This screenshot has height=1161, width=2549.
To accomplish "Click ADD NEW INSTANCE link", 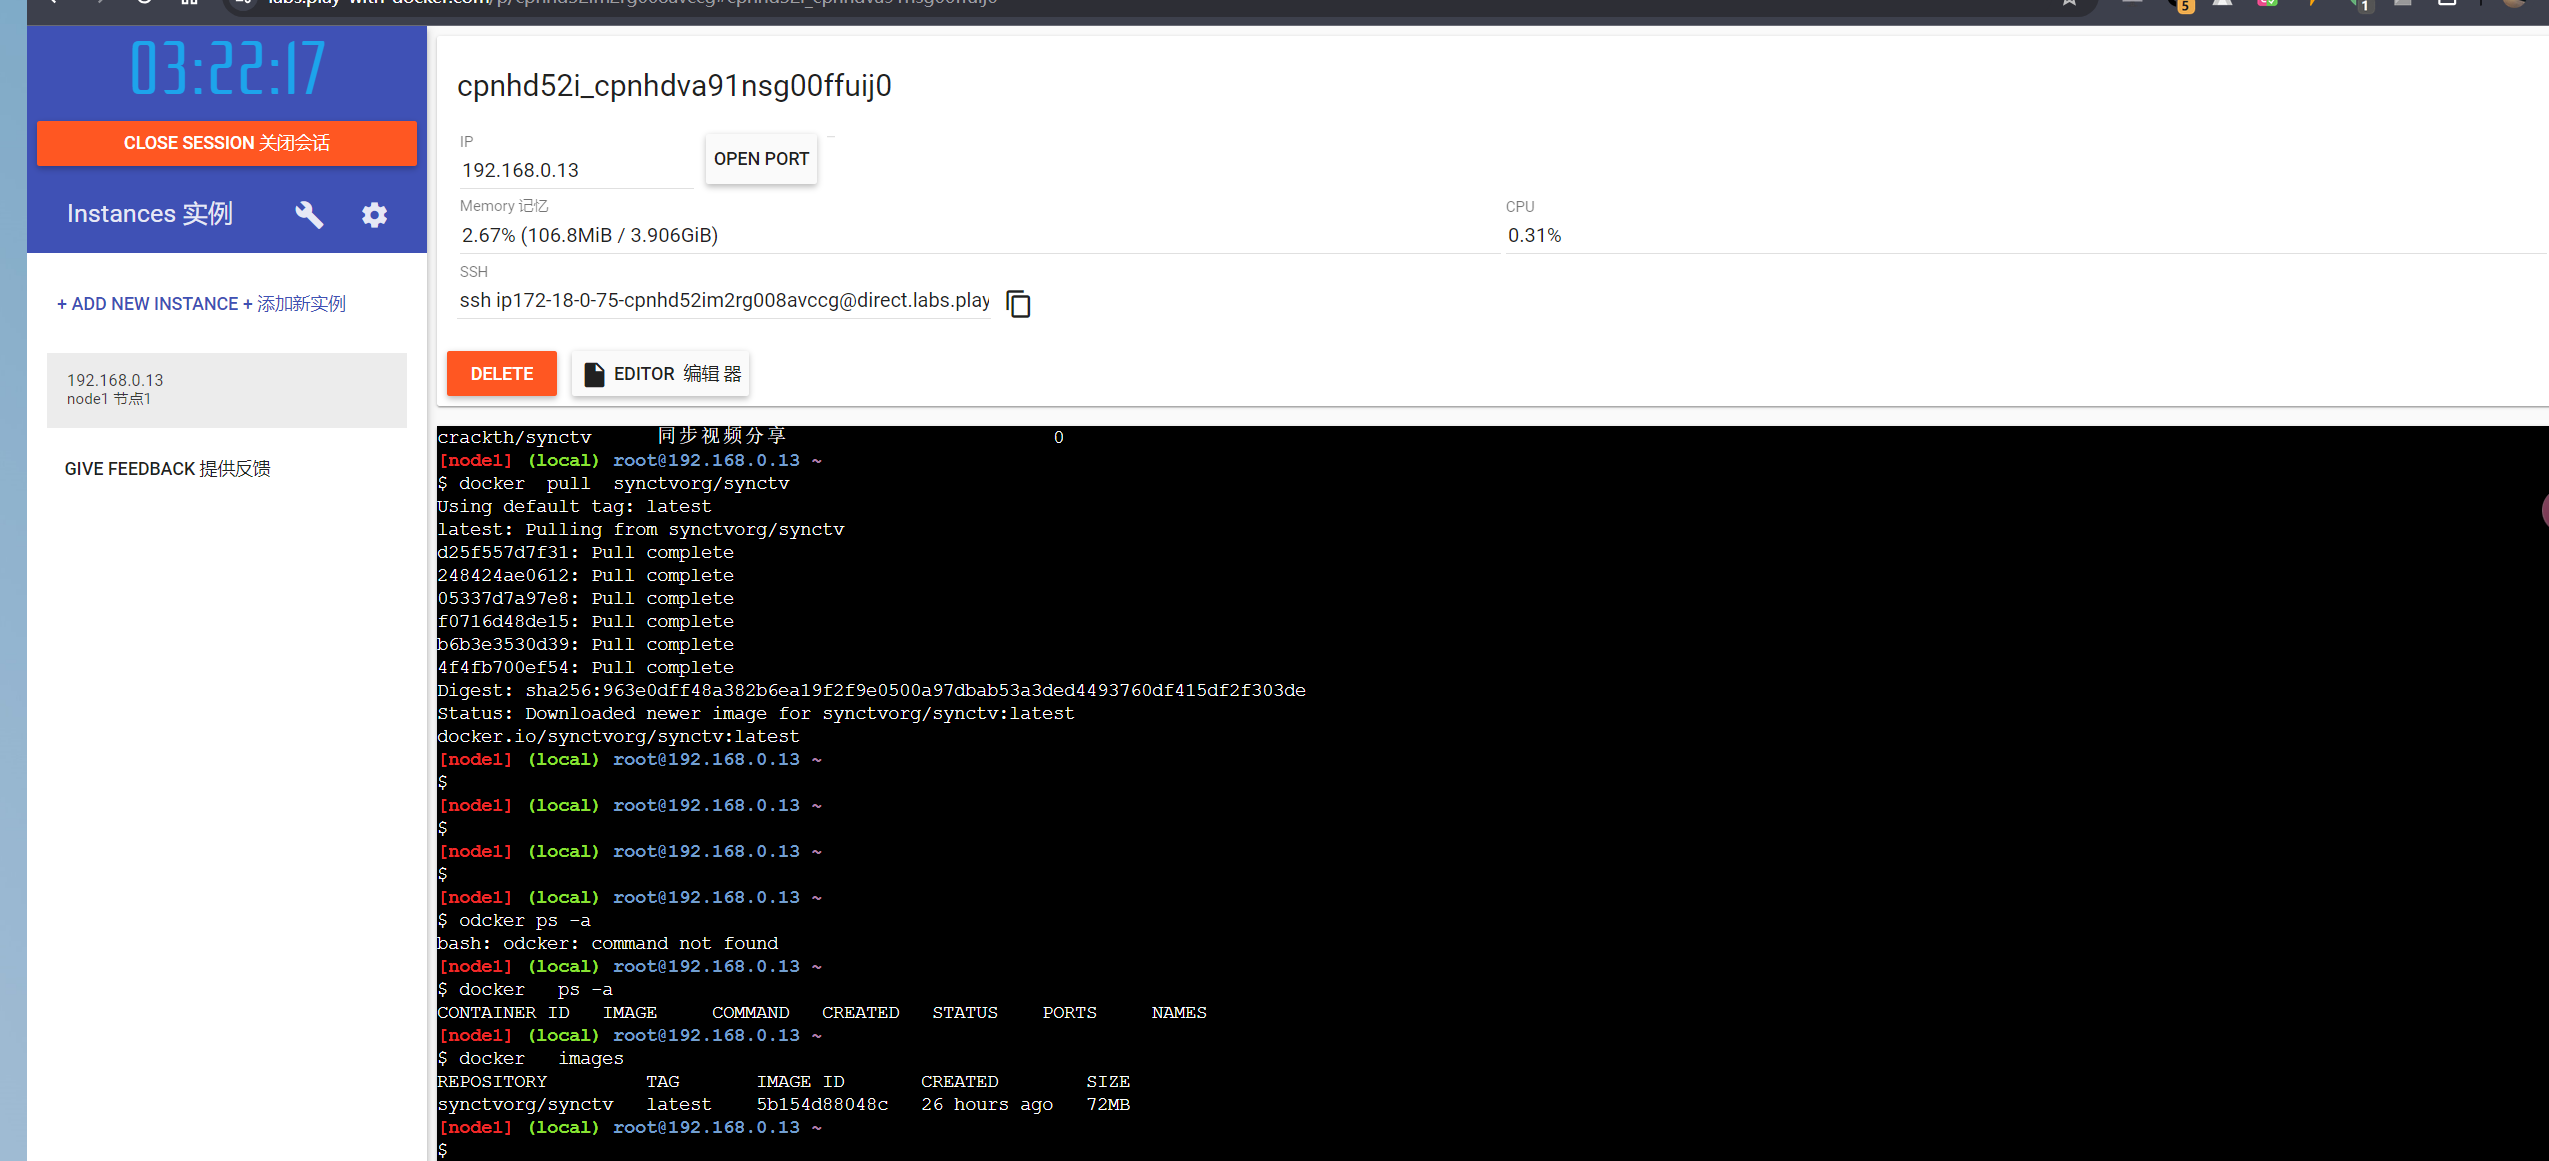I will [x=201, y=303].
